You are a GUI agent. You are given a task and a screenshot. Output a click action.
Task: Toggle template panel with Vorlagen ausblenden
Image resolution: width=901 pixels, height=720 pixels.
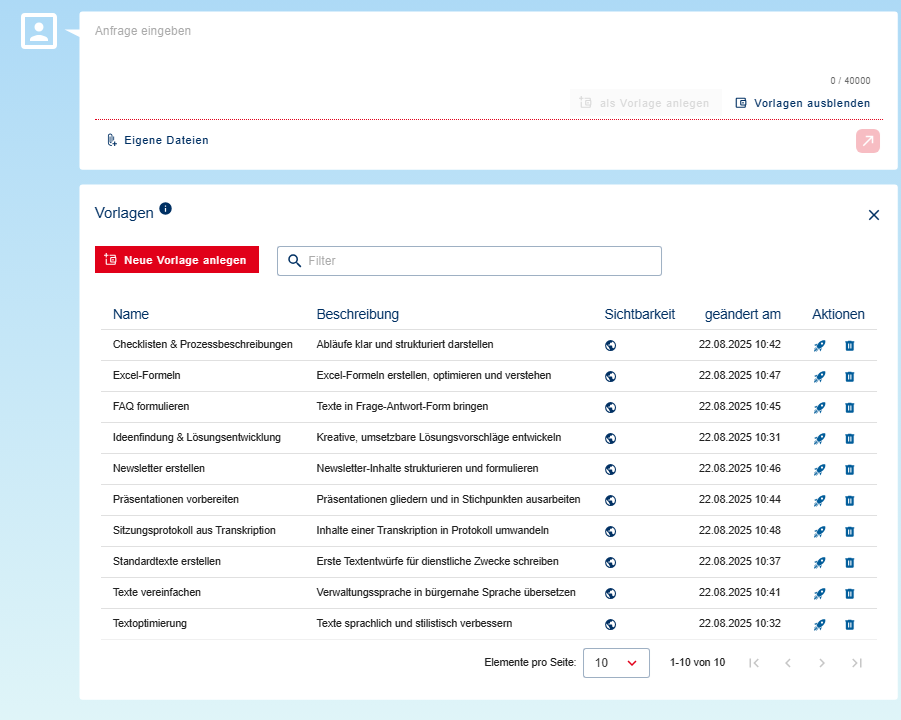[x=802, y=103]
